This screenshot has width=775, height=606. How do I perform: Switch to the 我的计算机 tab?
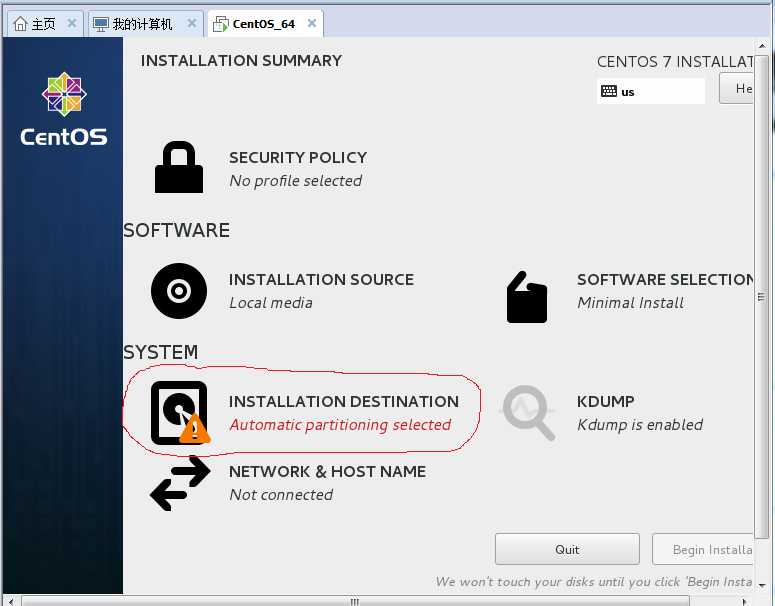pos(146,23)
